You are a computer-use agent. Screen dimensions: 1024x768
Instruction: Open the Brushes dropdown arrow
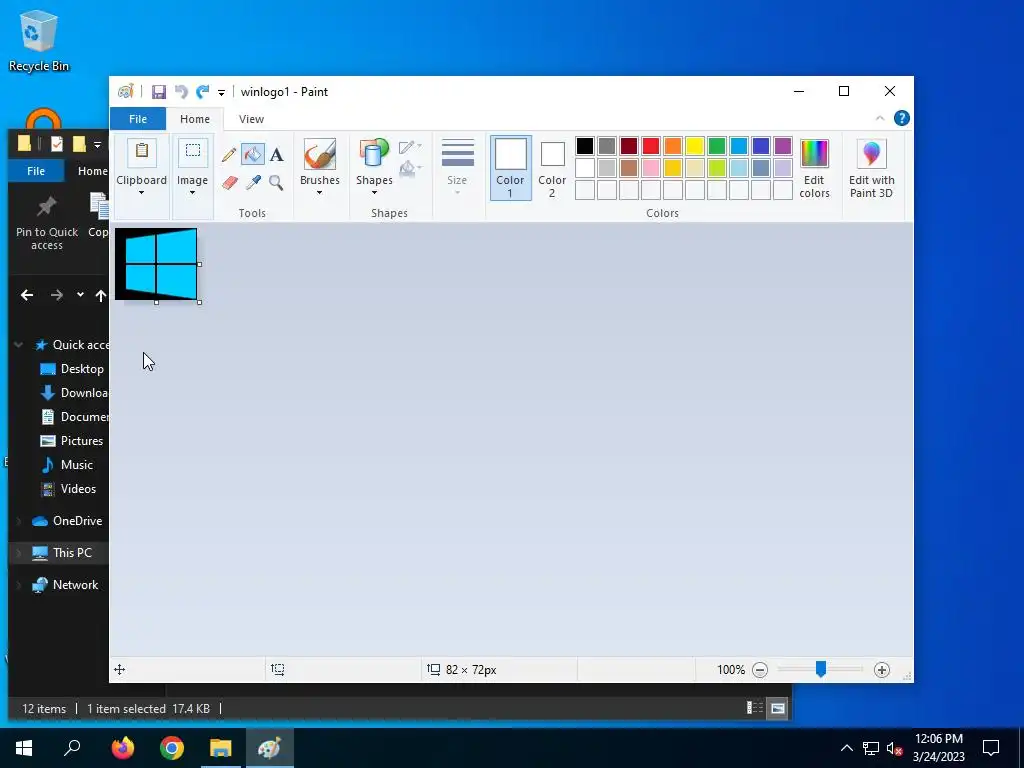pos(319,193)
